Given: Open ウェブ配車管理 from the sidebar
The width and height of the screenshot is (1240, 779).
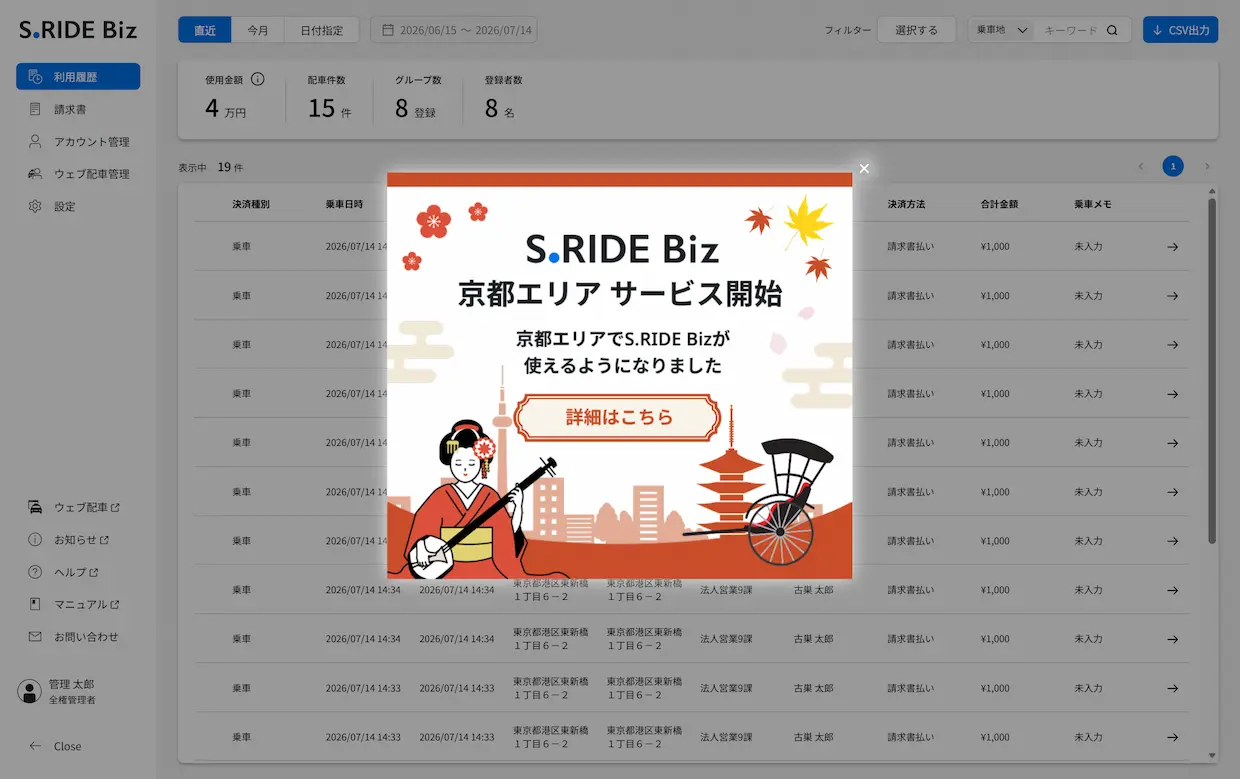Looking at the screenshot, I should click(x=78, y=174).
